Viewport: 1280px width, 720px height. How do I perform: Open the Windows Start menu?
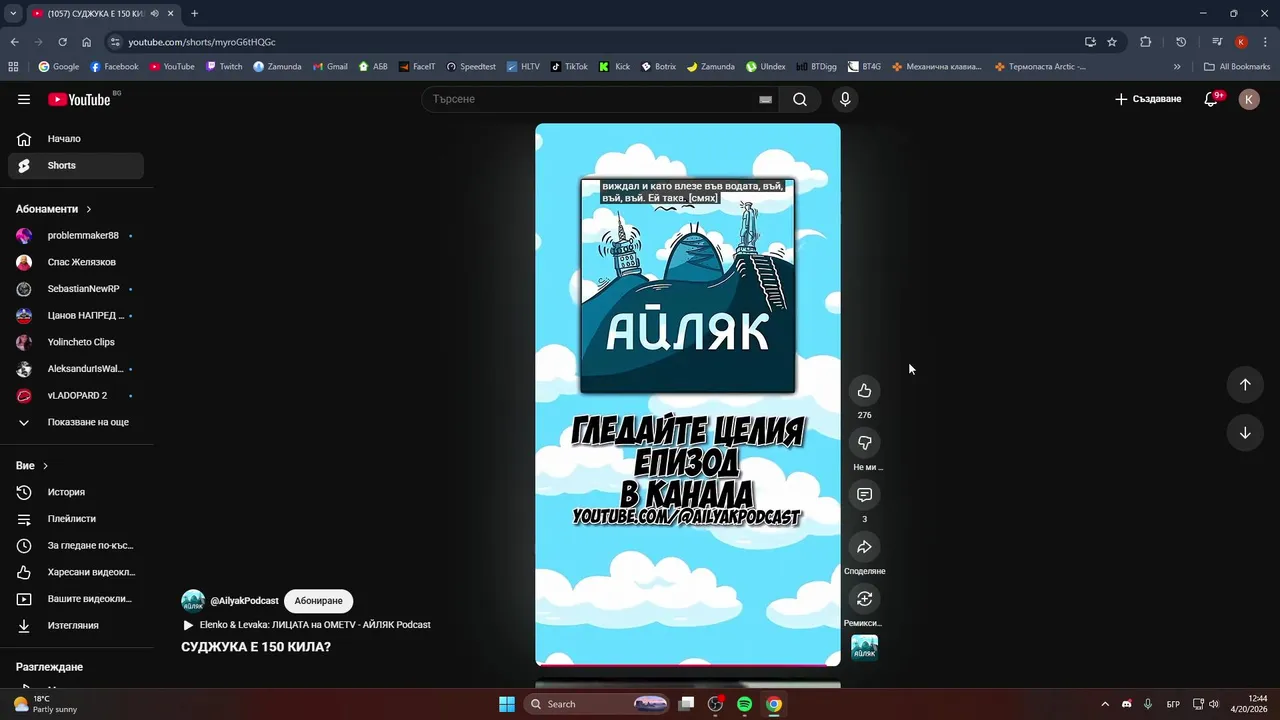[x=507, y=704]
